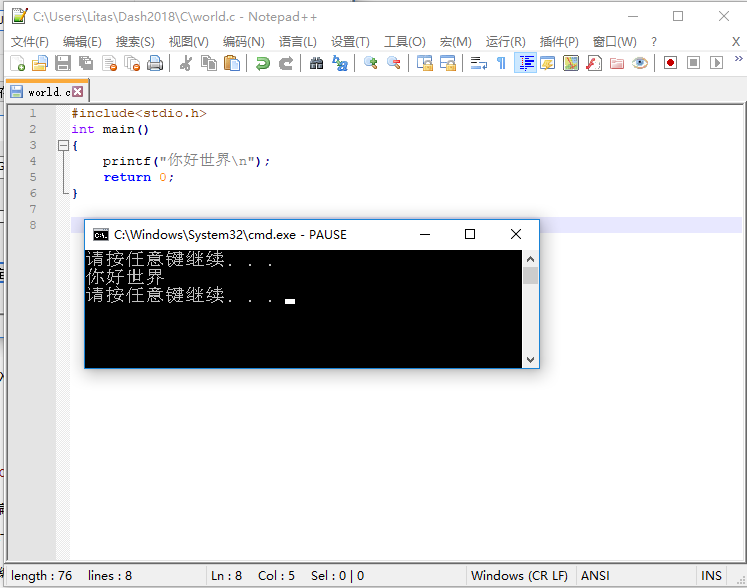Open Find using the binoculars icon

316,63
